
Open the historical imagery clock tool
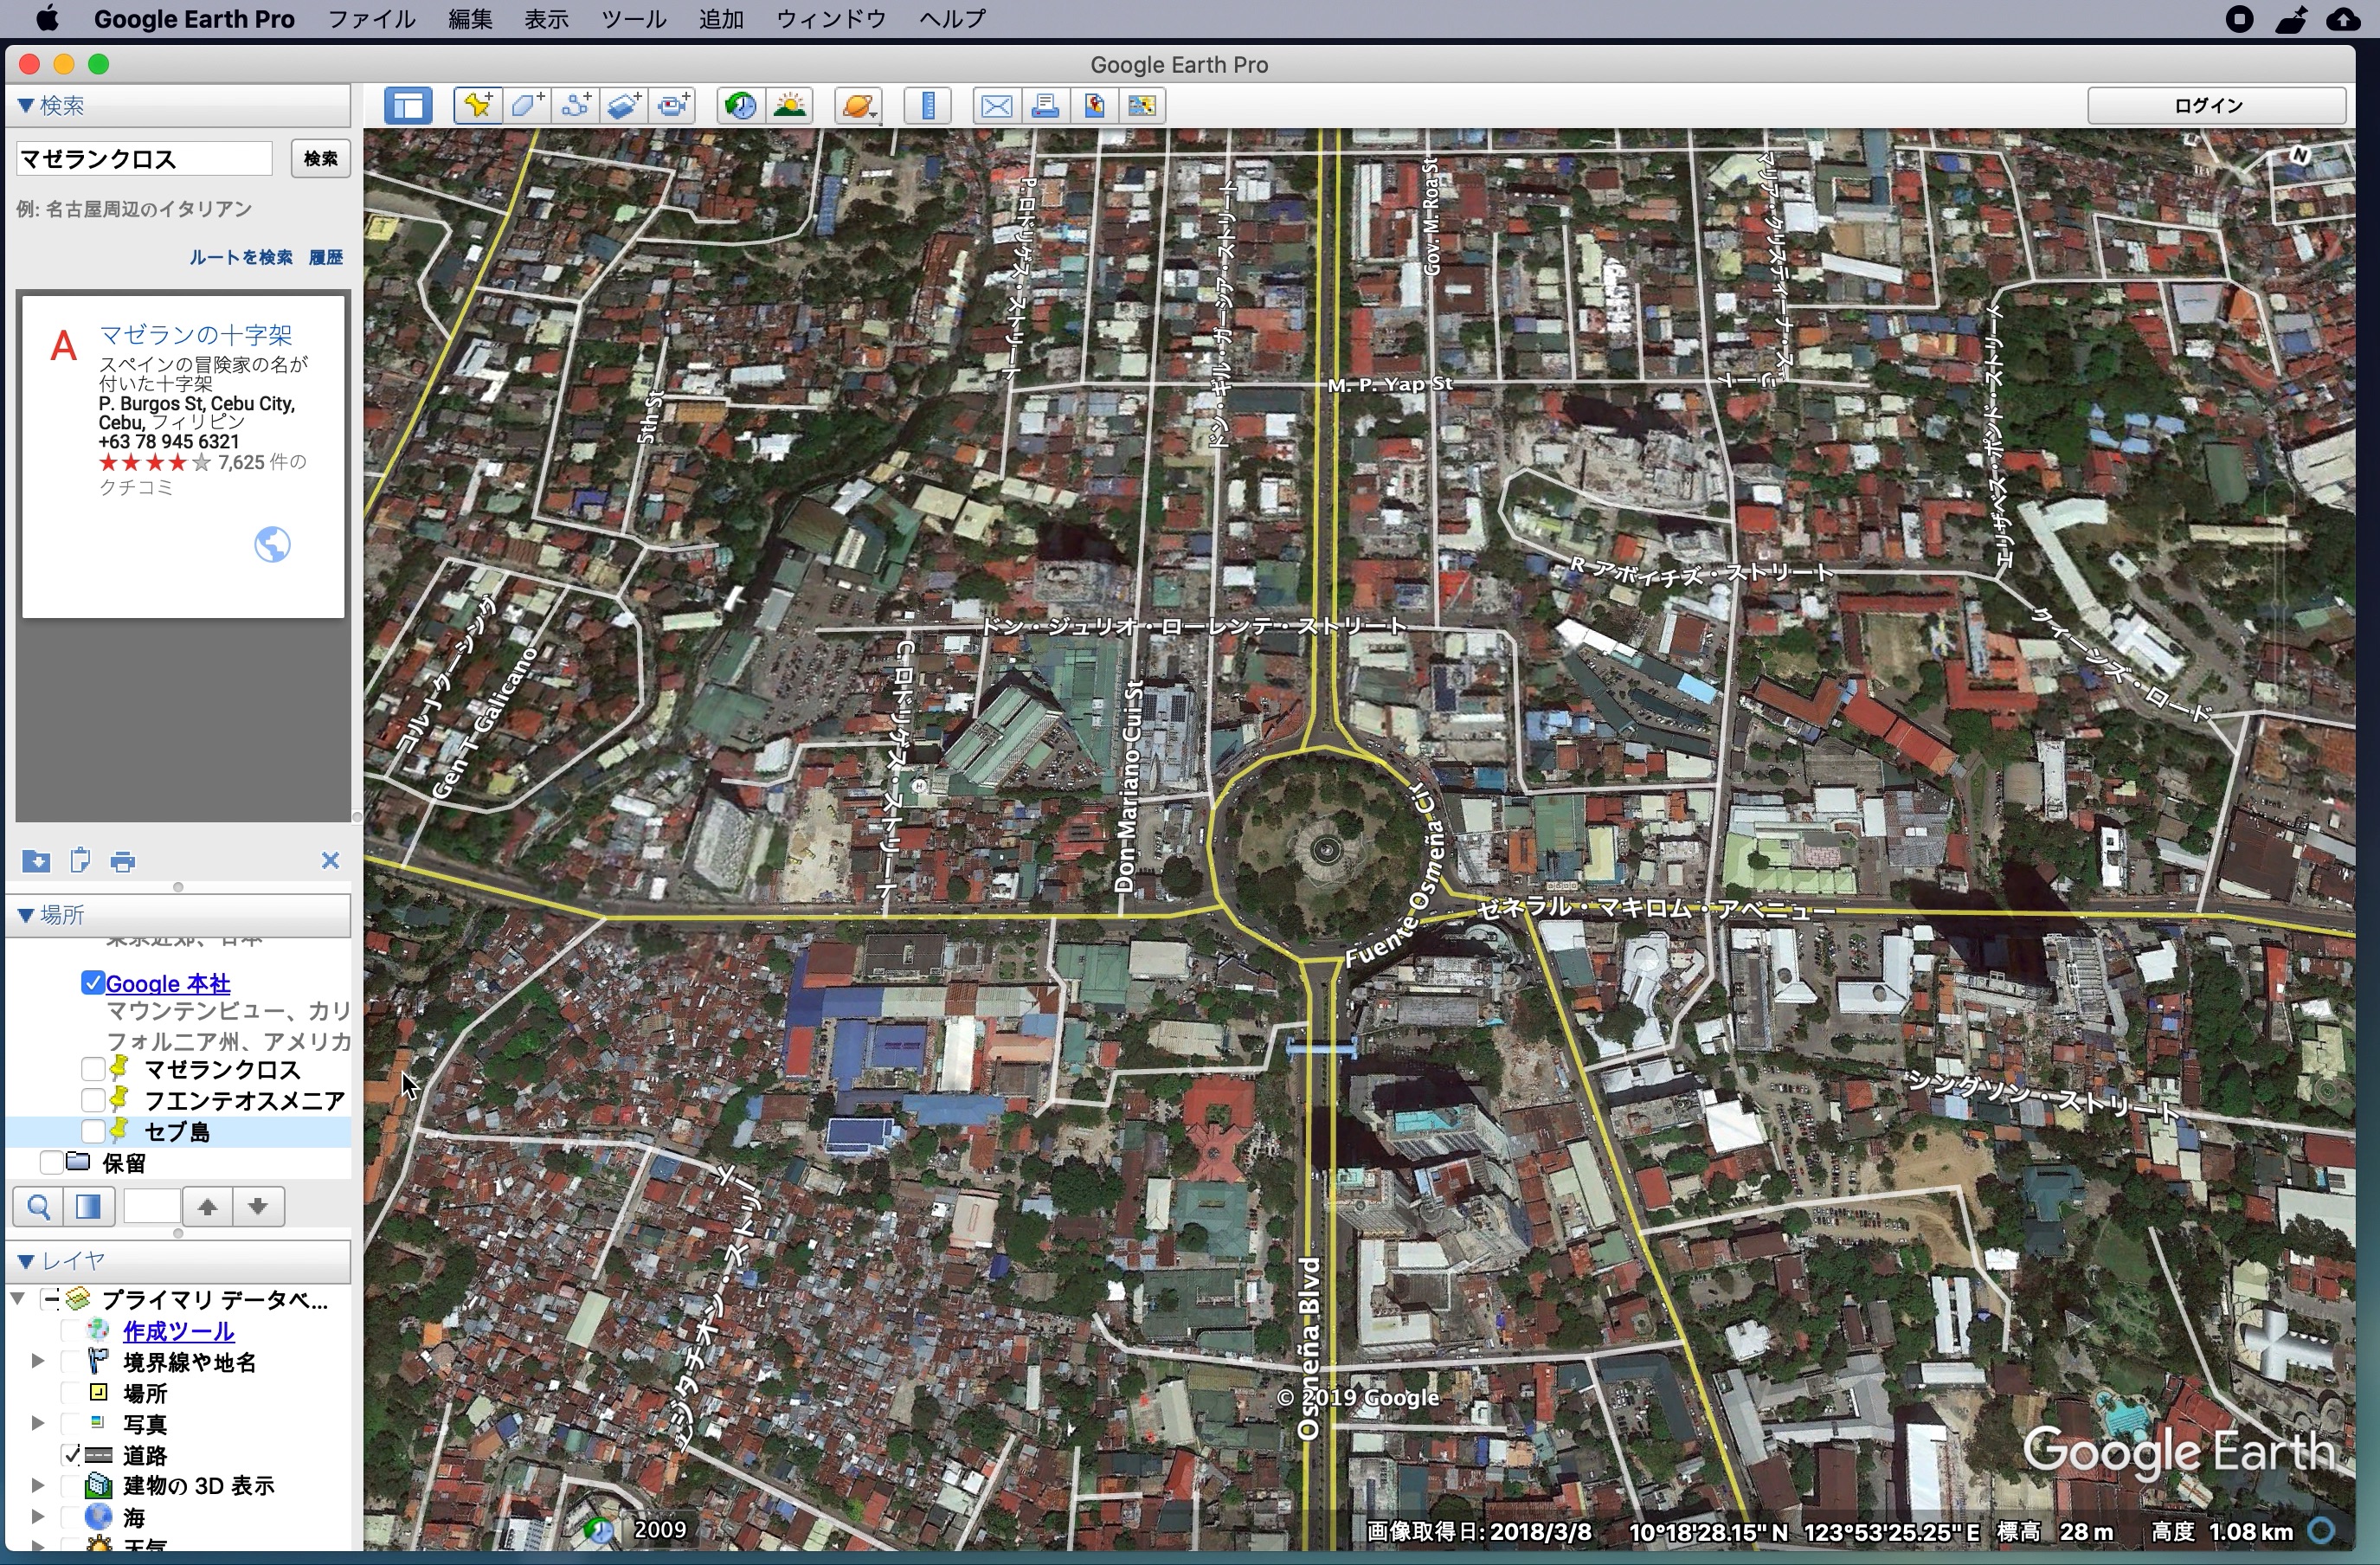pos(741,105)
